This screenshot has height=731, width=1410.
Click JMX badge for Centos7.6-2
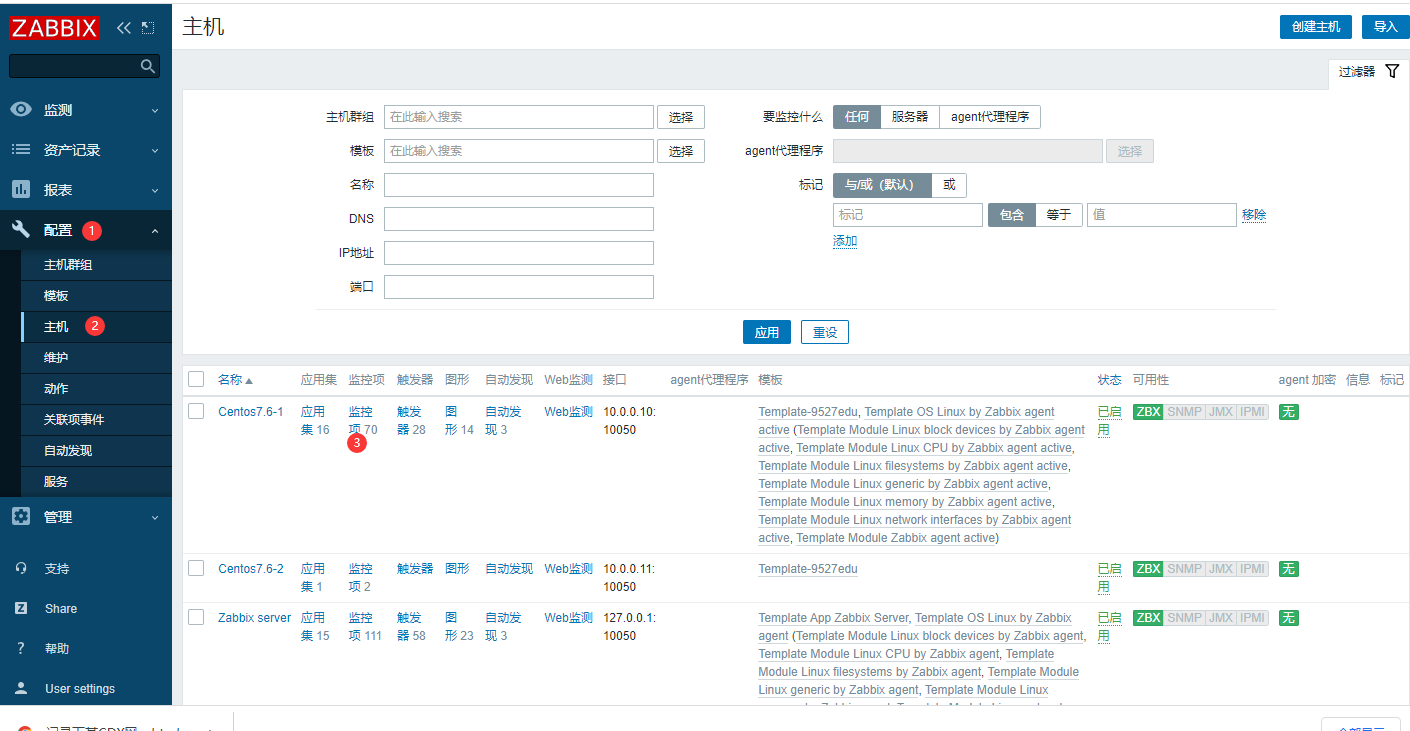(1220, 569)
